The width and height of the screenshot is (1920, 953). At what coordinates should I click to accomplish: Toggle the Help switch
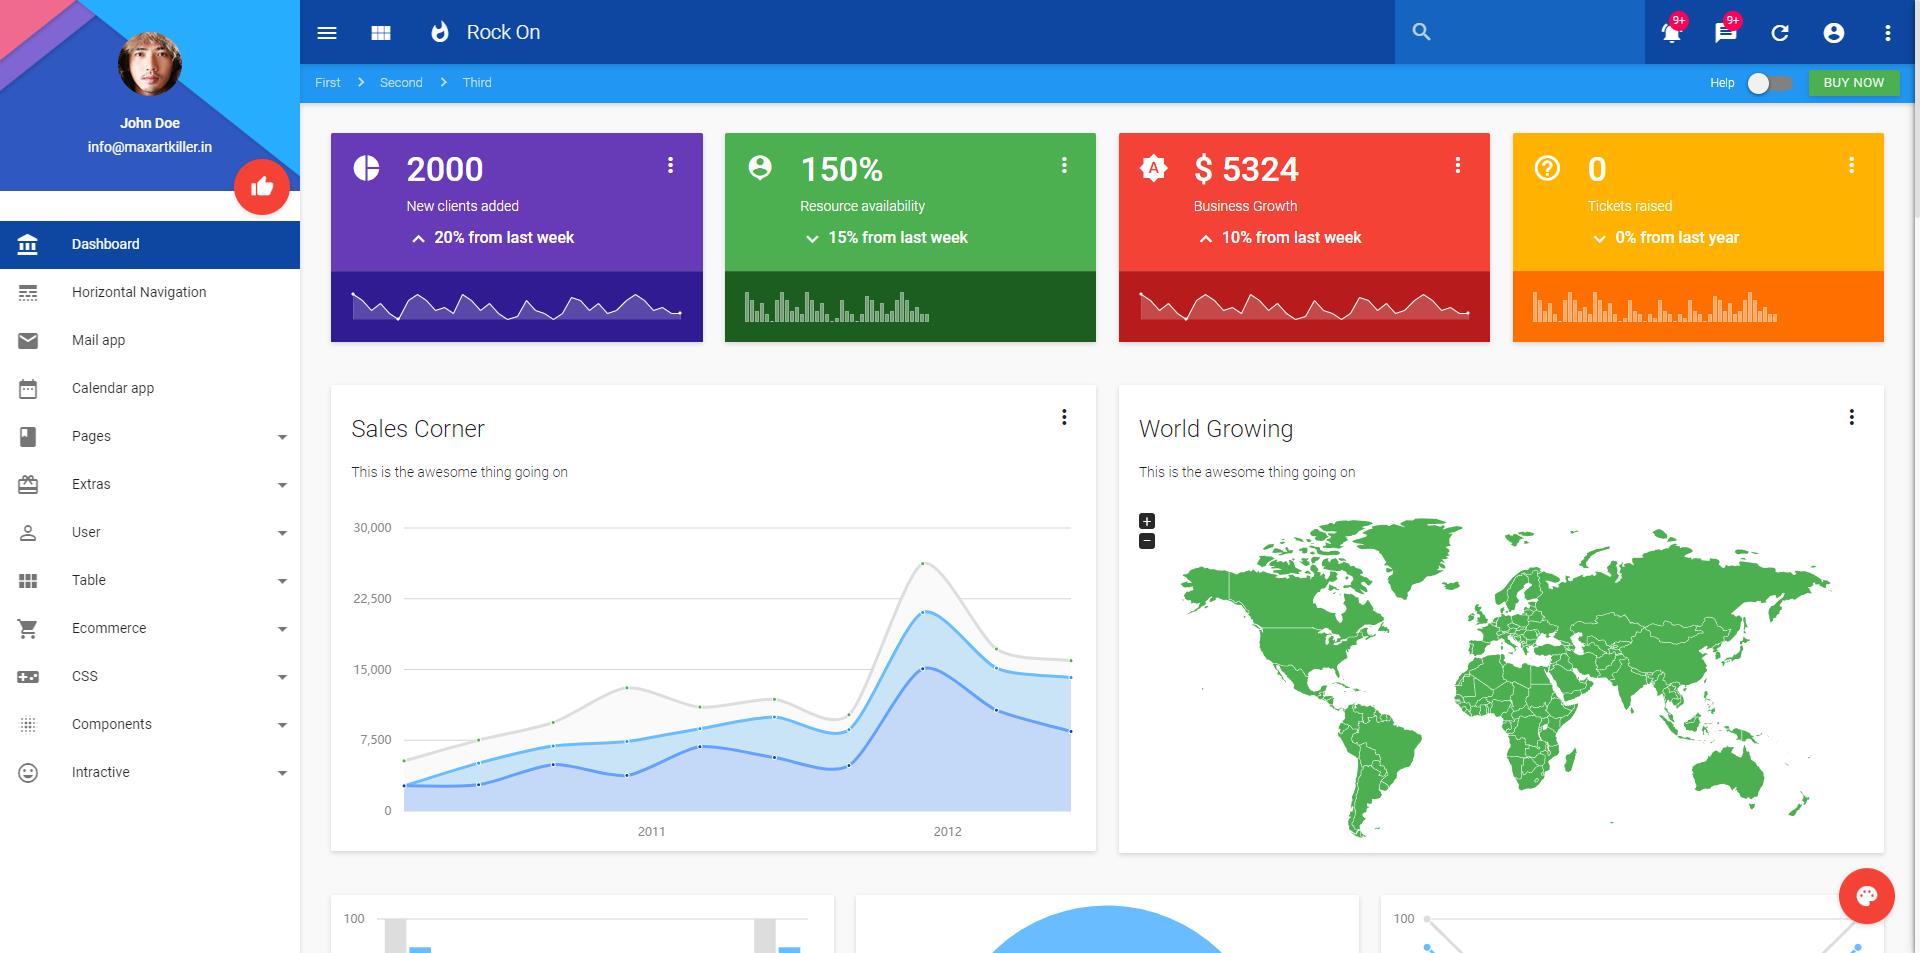pos(1769,83)
